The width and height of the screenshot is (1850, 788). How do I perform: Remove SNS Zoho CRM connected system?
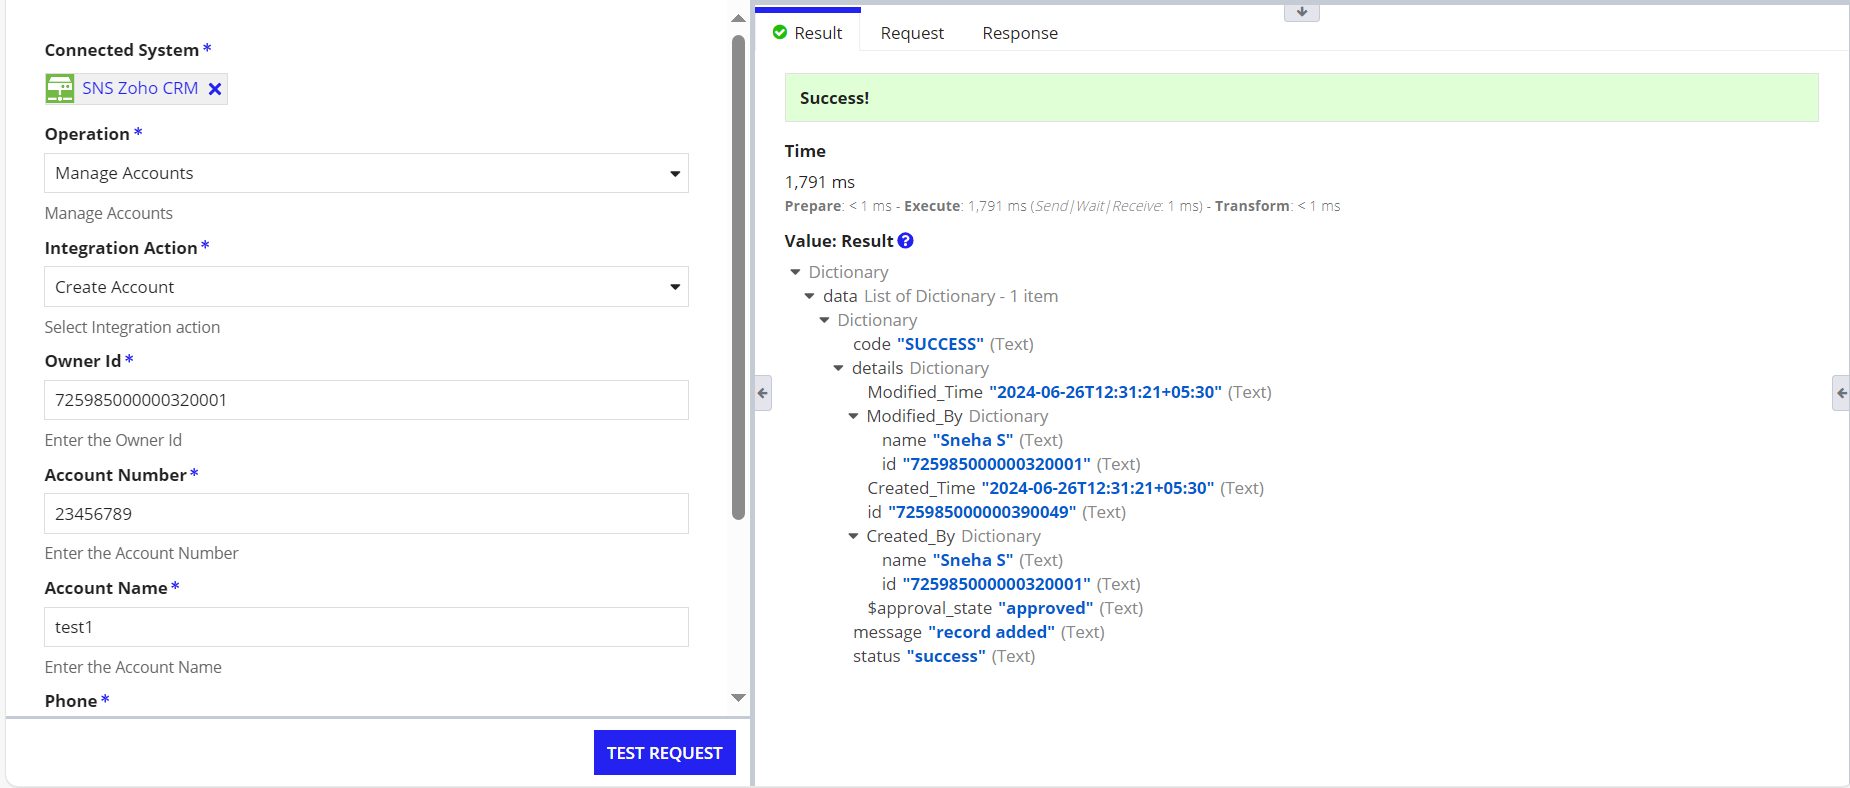point(214,89)
